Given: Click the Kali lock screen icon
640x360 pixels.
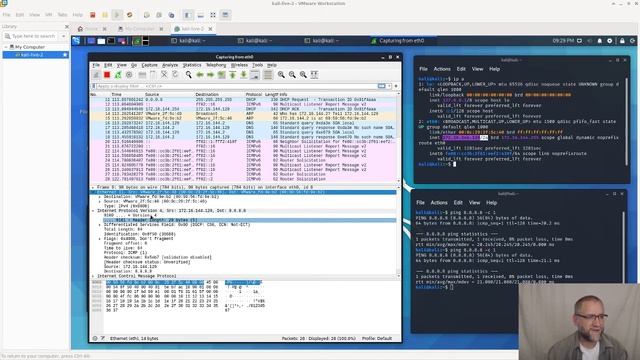Looking at the screenshot, I should [622, 41].
